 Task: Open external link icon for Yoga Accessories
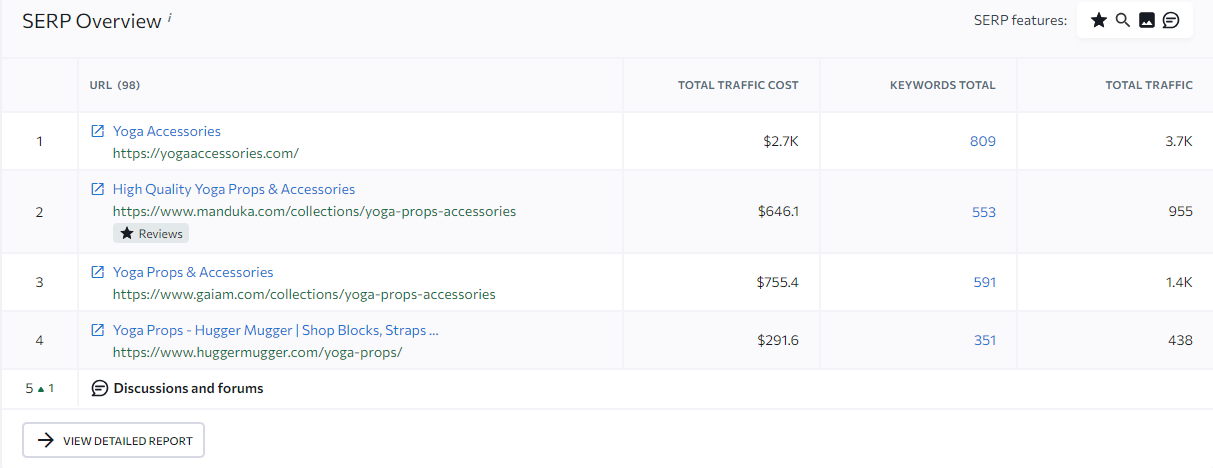pos(98,131)
